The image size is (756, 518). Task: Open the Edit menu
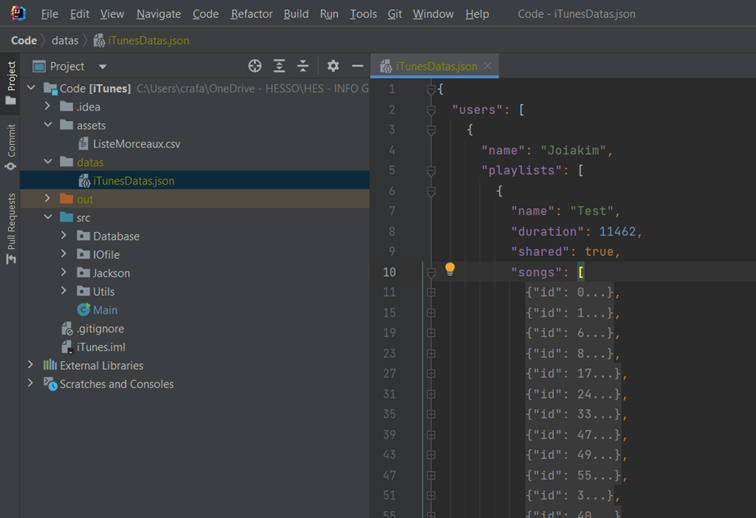pos(80,14)
